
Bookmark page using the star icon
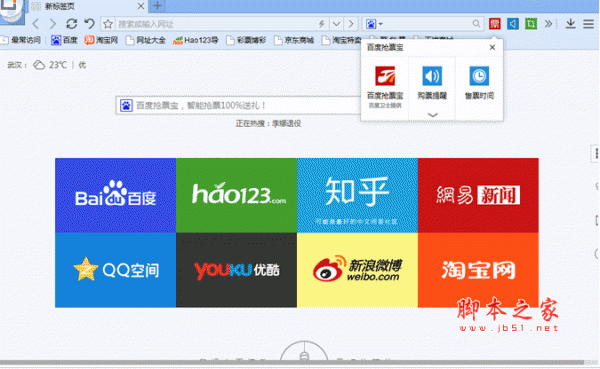tap(108, 24)
